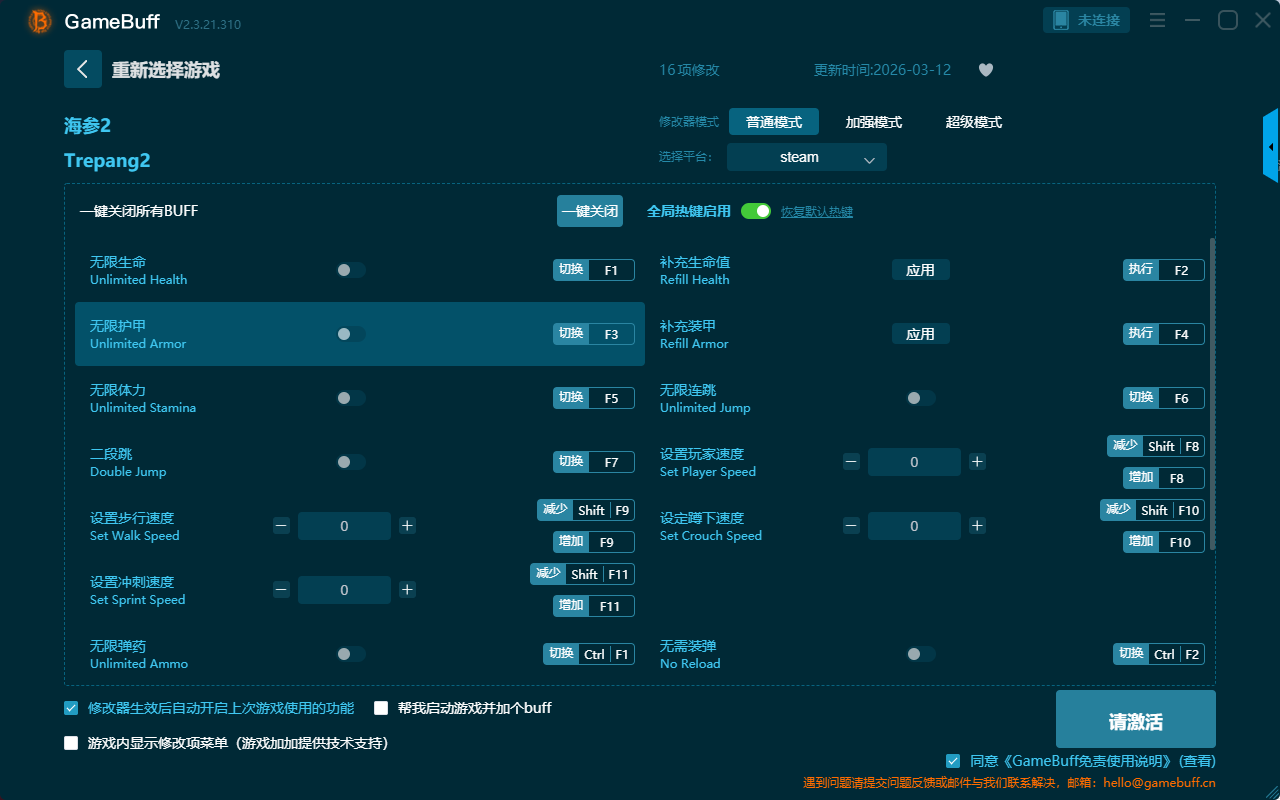The image size is (1280, 800).
Task: Open the hamburger menu icon
Action: 1157,20
